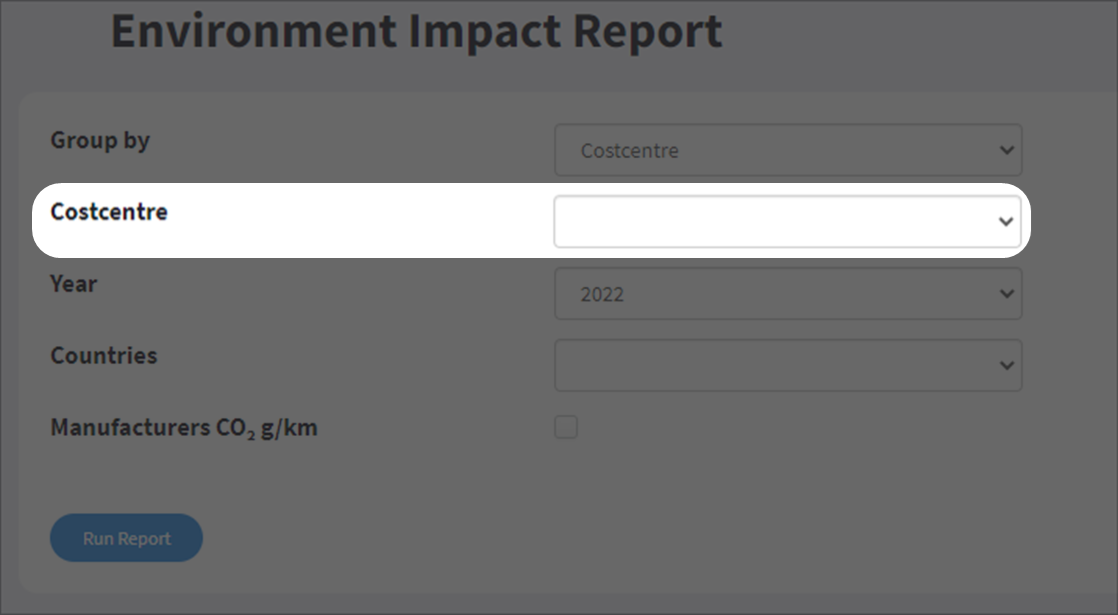Click the Year label

(73, 284)
